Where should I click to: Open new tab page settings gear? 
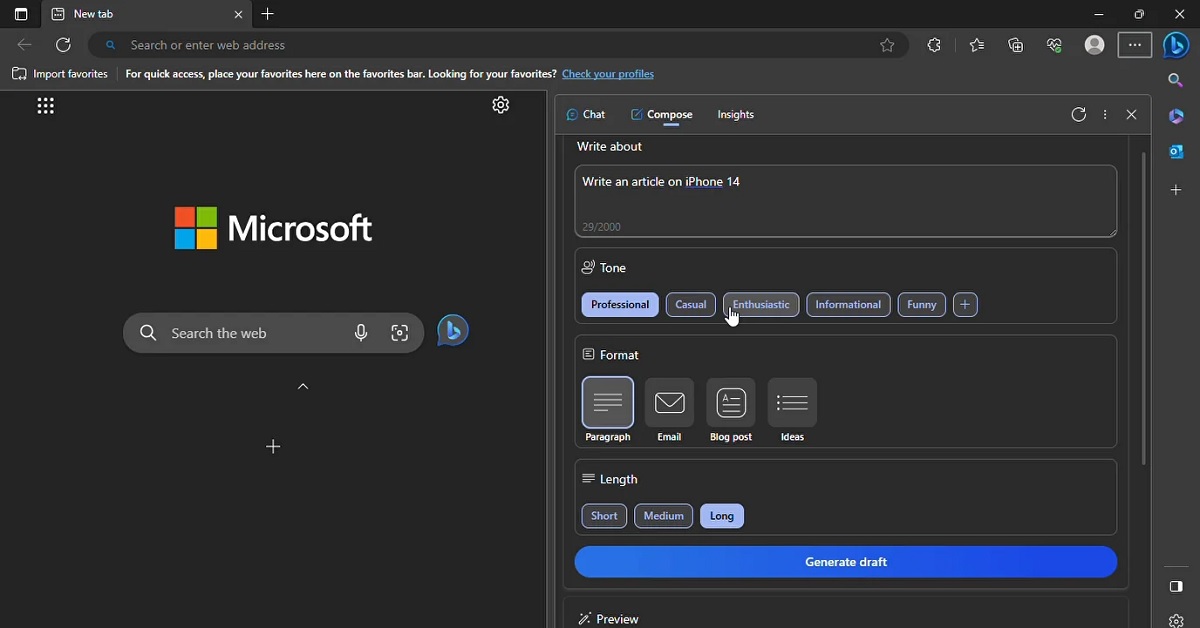point(501,105)
